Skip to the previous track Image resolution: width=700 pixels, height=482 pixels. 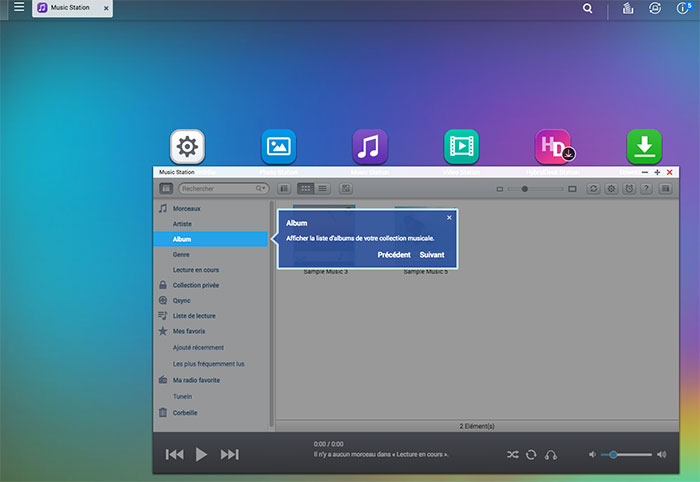174,454
